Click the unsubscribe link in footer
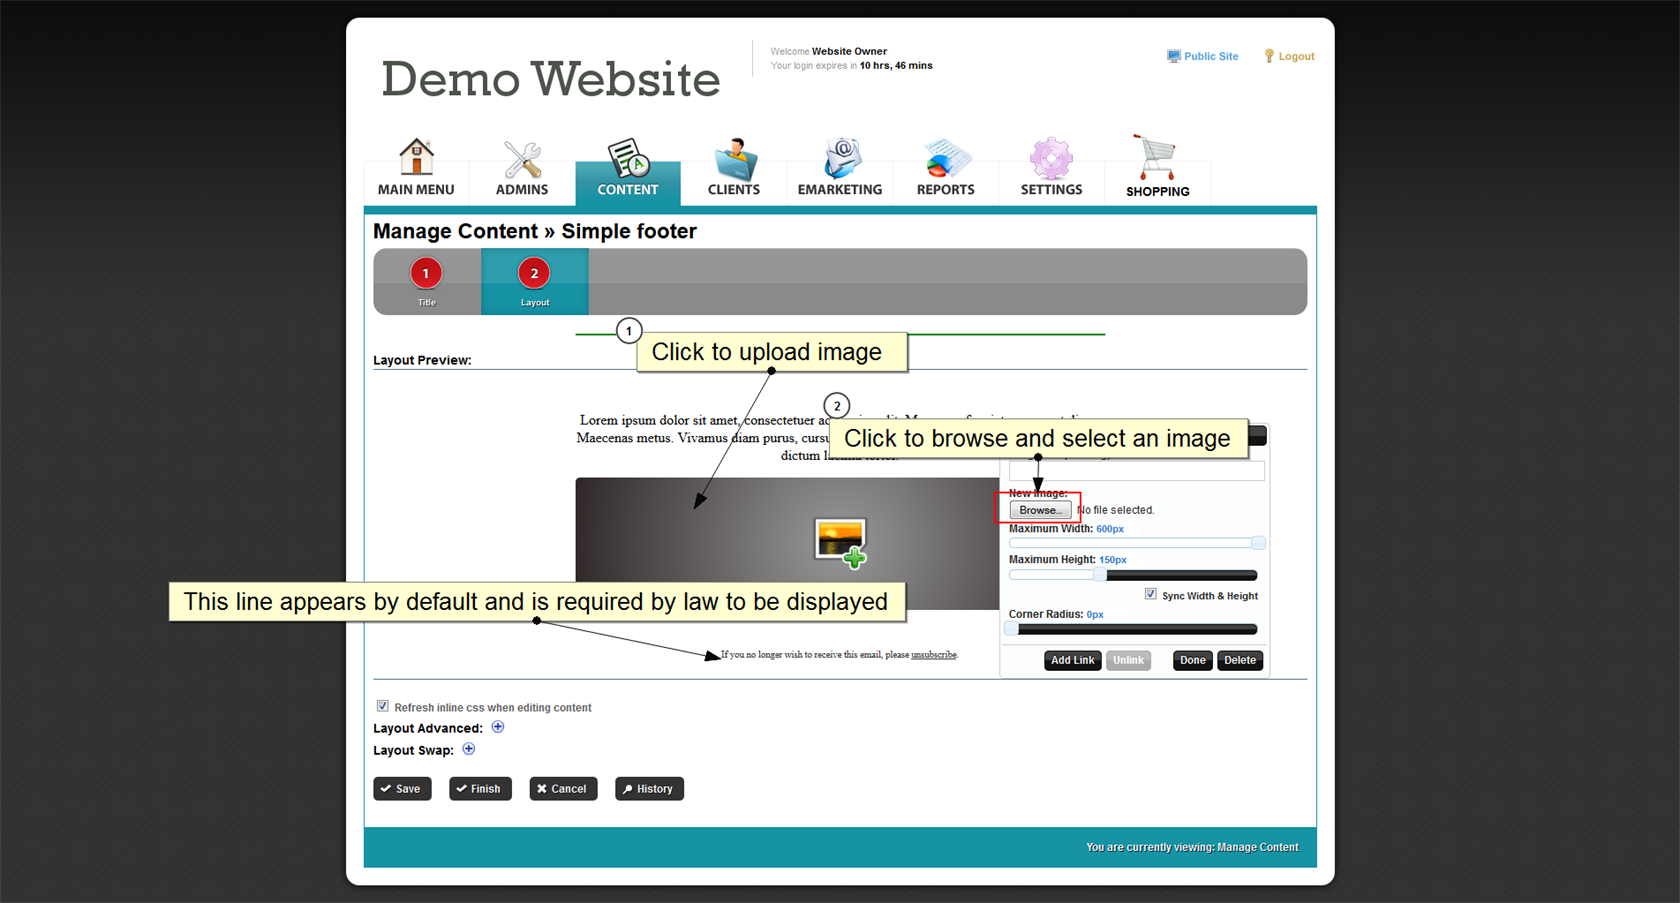 [933, 655]
